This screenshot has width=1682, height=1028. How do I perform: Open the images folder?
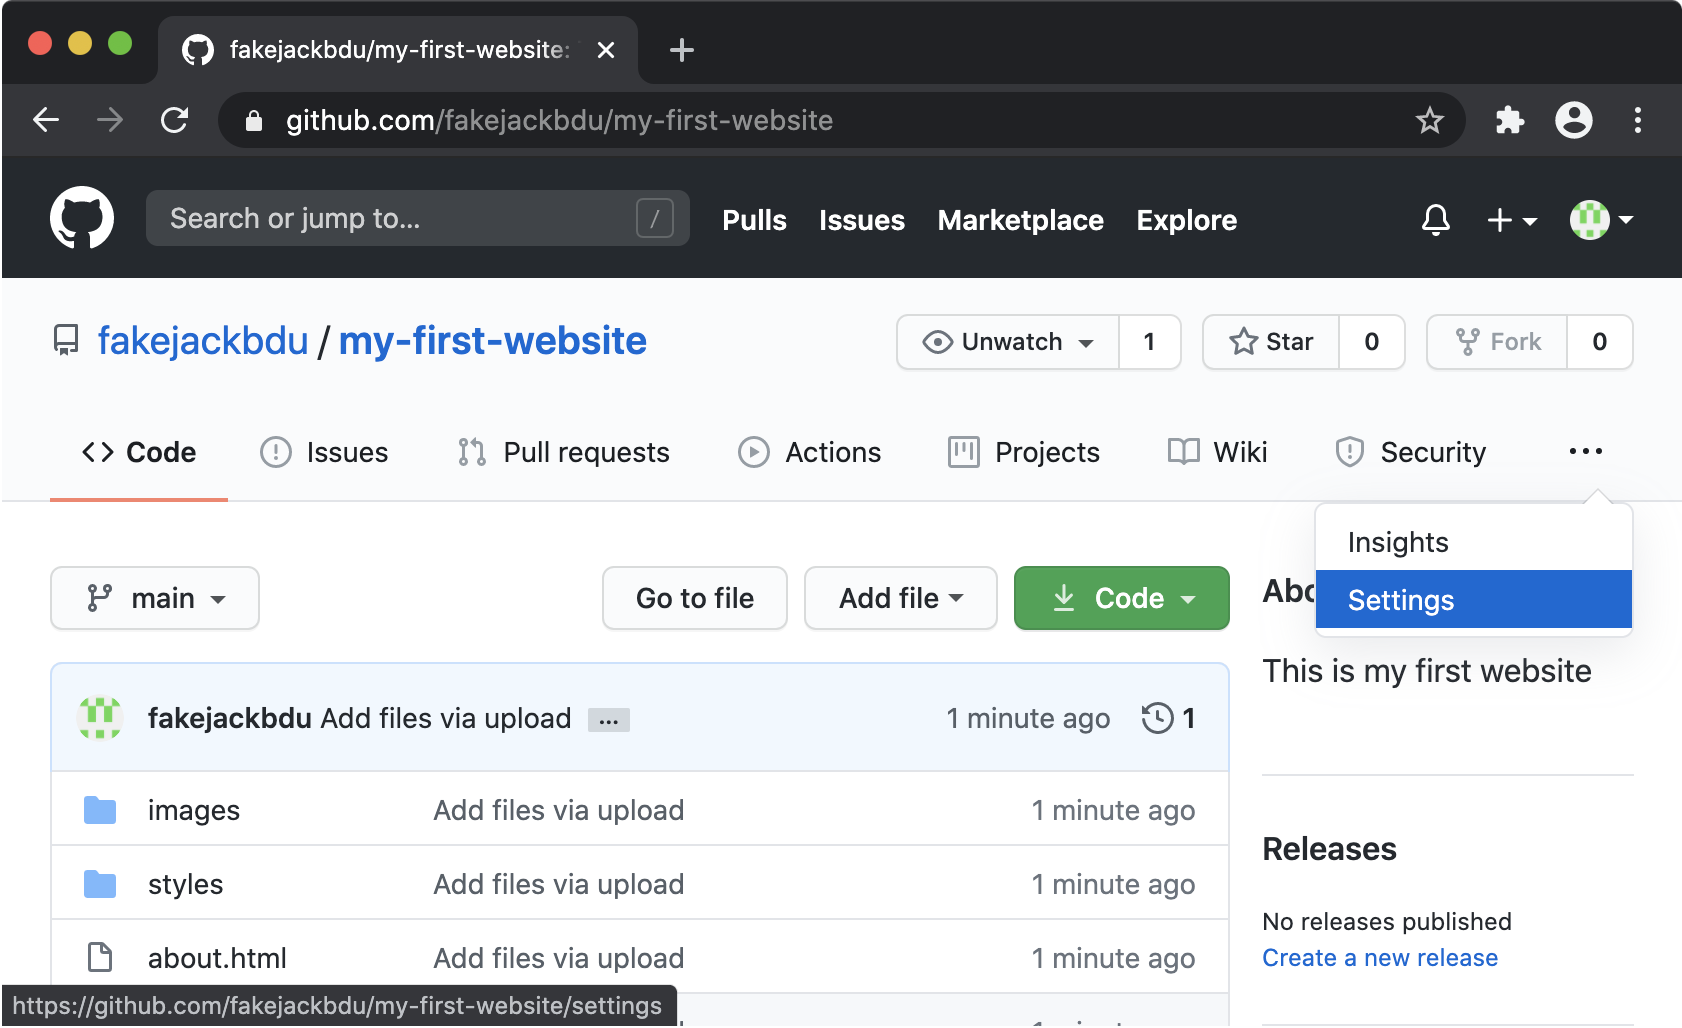click(194, 810)
